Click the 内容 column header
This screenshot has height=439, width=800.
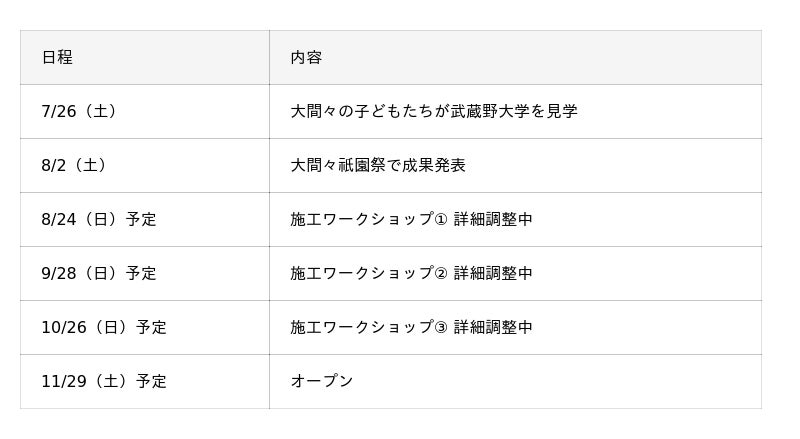pos(306,58)
